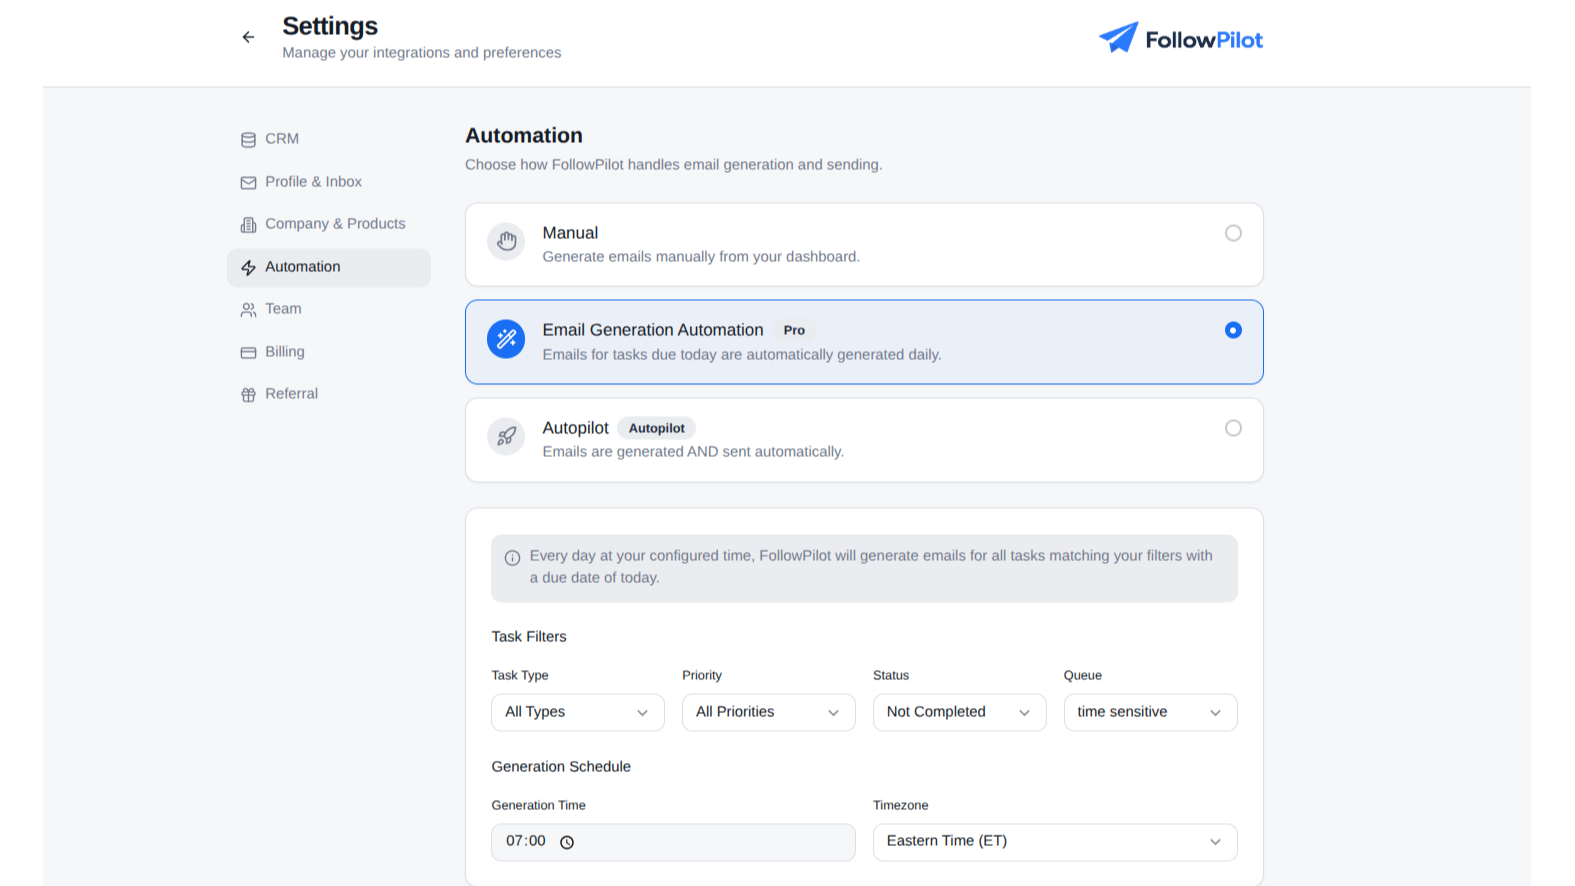Click the envelope icon beside Profile & Inbox
This screenshot has width=1575, height=886.
click(248, 182)
